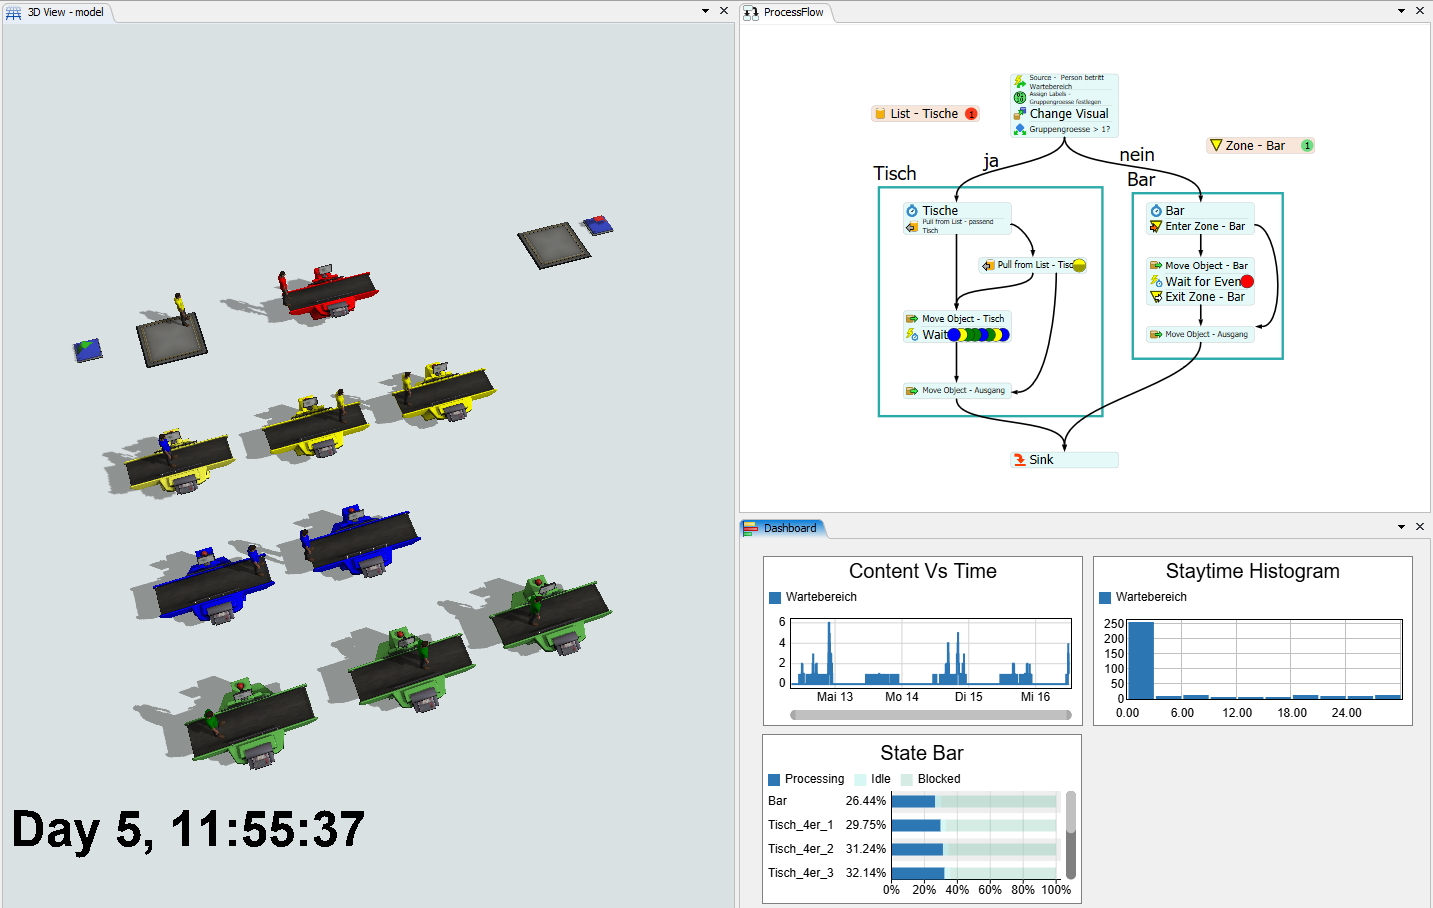Click the Assign Labels activity icon
1433x908 pixels.
(x=1019, y=97)
